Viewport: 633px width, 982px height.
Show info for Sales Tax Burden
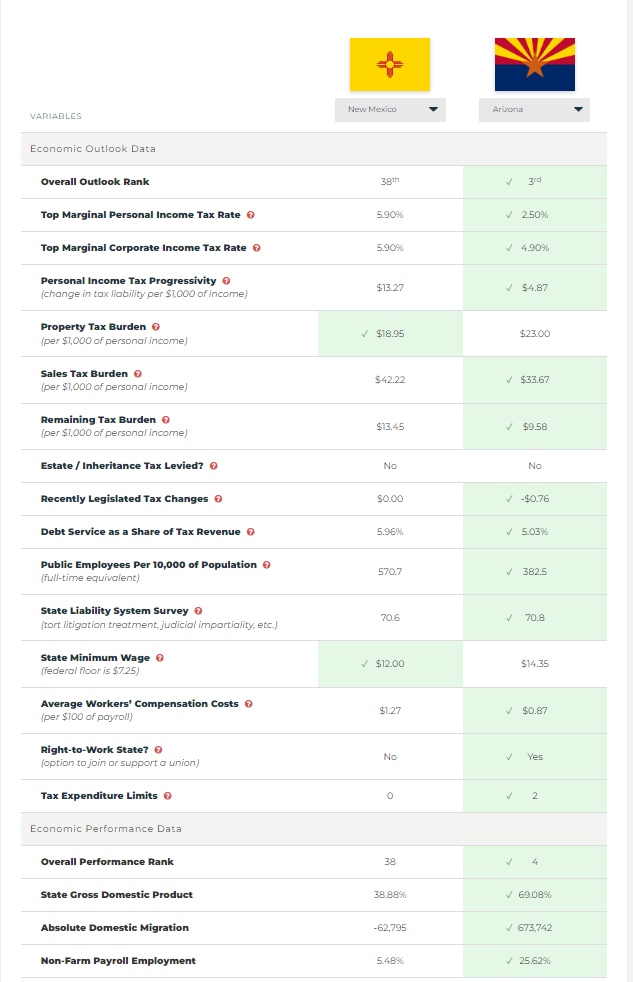tap(138, 374)
